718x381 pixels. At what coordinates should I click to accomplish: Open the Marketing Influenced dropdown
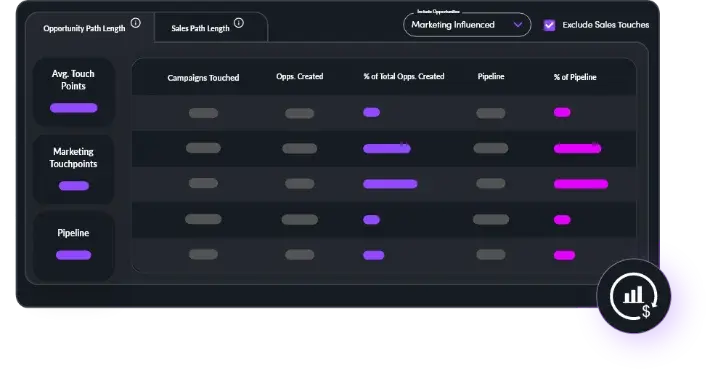(x=467, y=25)
